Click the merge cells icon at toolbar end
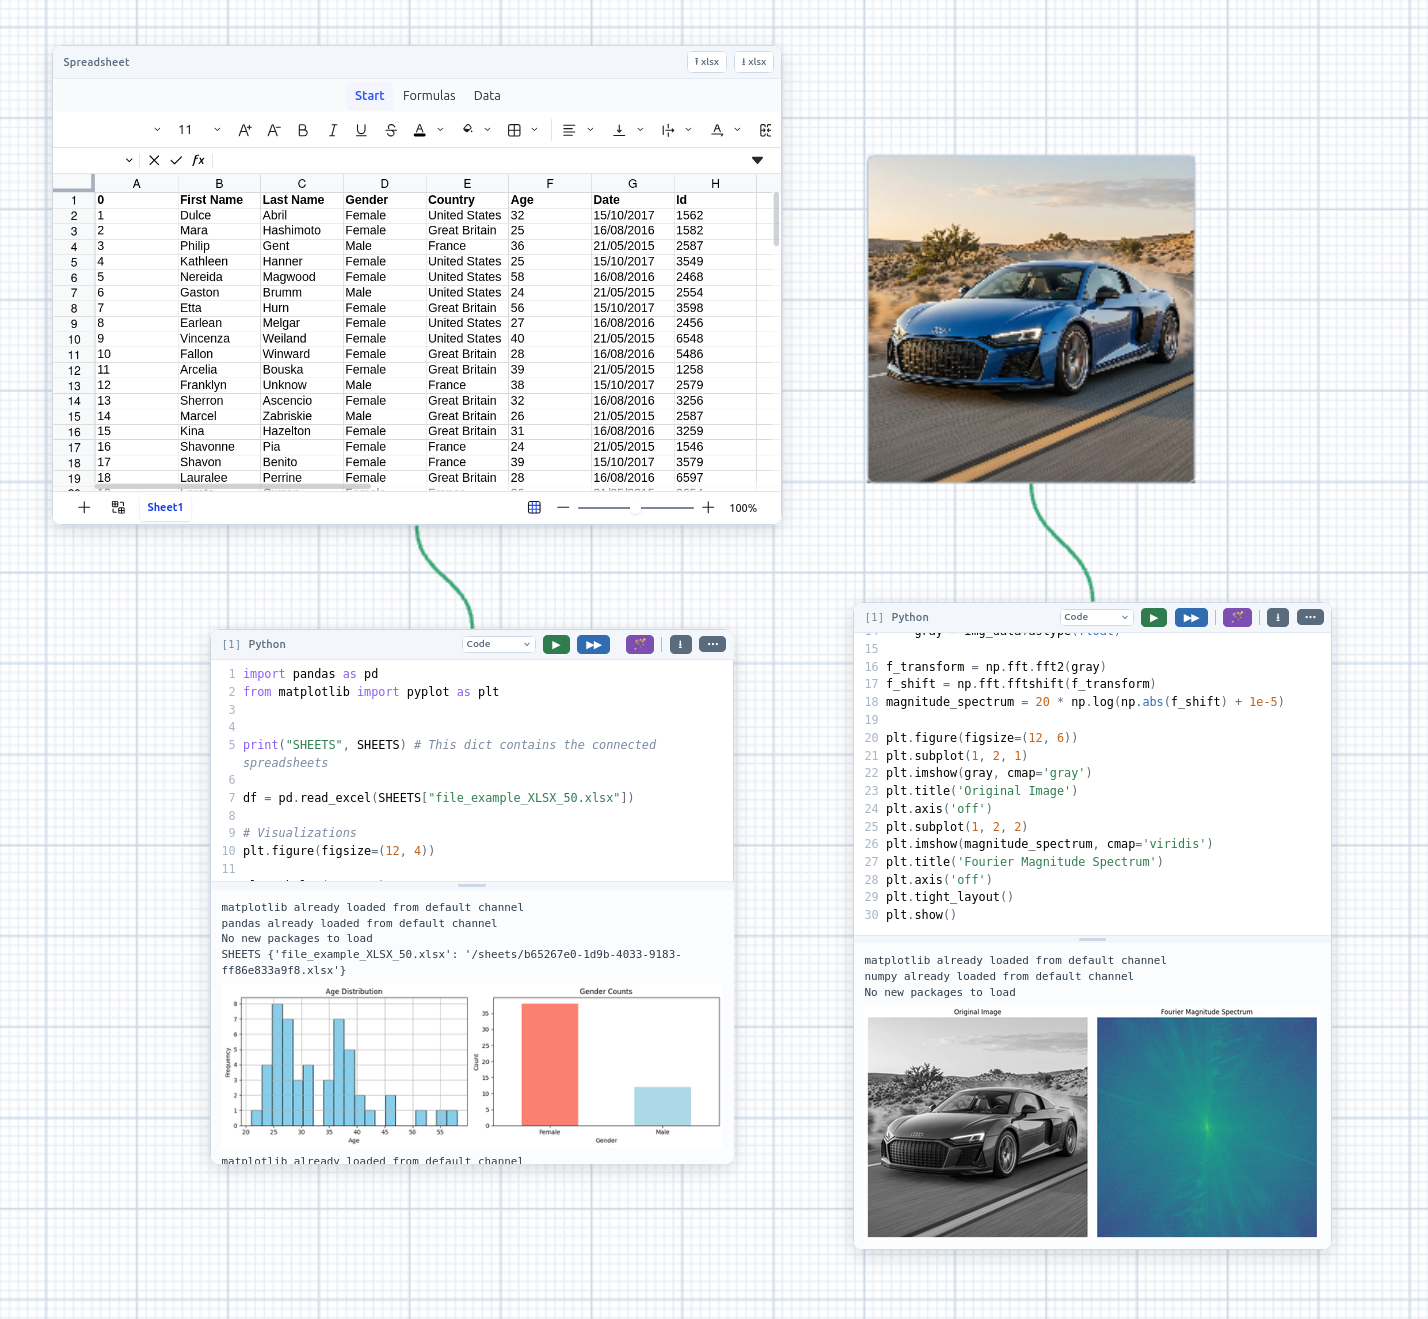Image resolution: width=1428 pixels, height=1319 pixels. tap(765, 130)
